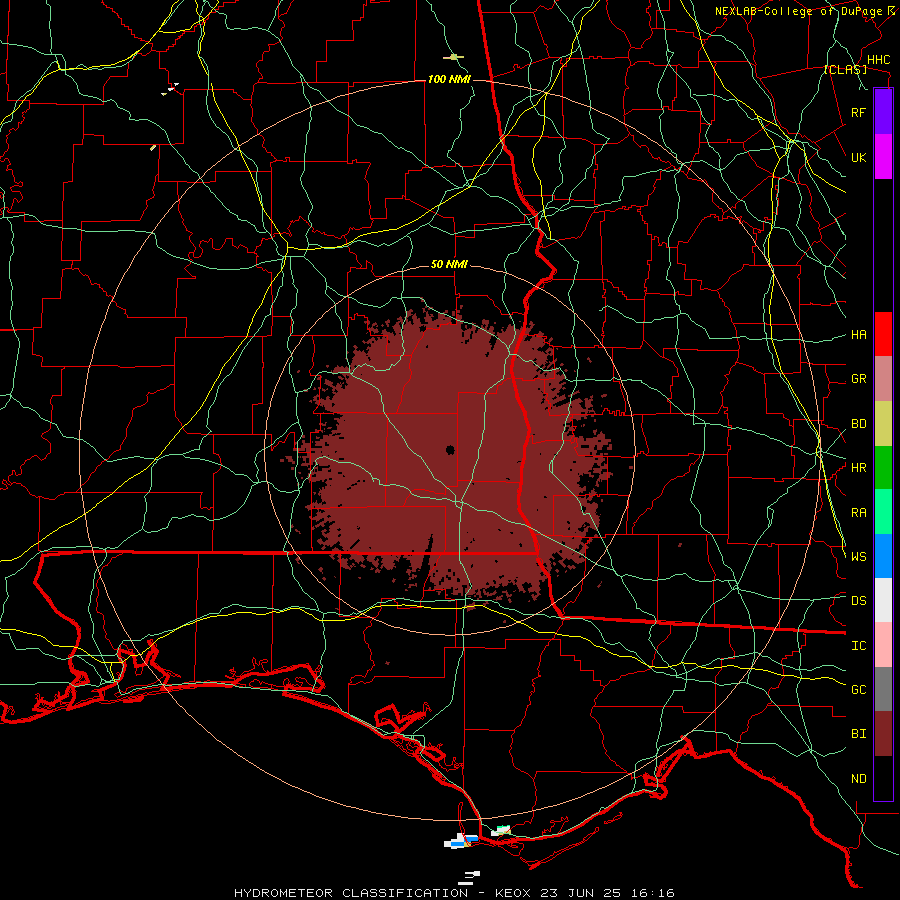Screen dimensions: 900x900
Task: Click the HHC product label
Action: [x=878, y=59]
